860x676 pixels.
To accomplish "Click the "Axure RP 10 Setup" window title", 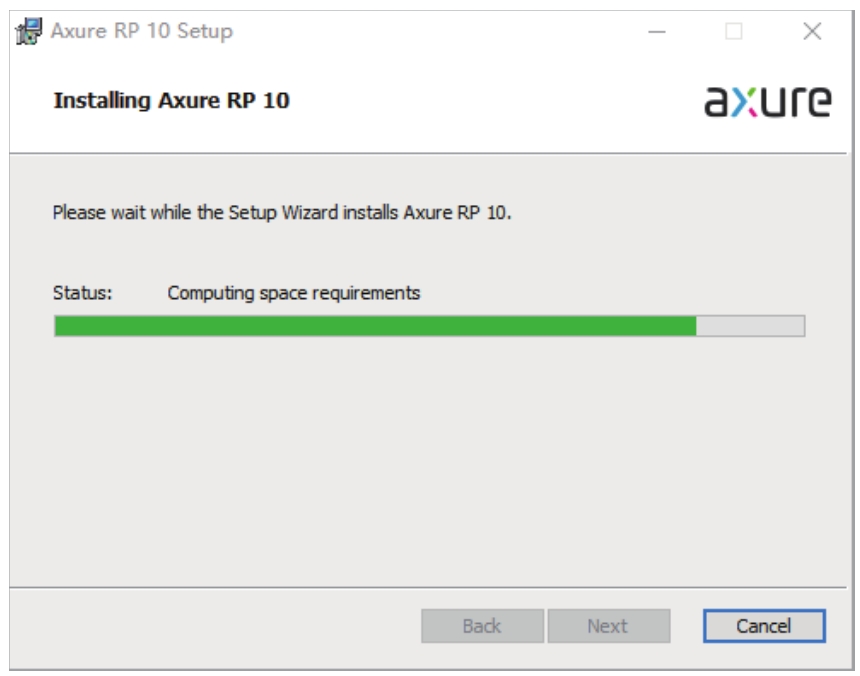I will point(142,31).
